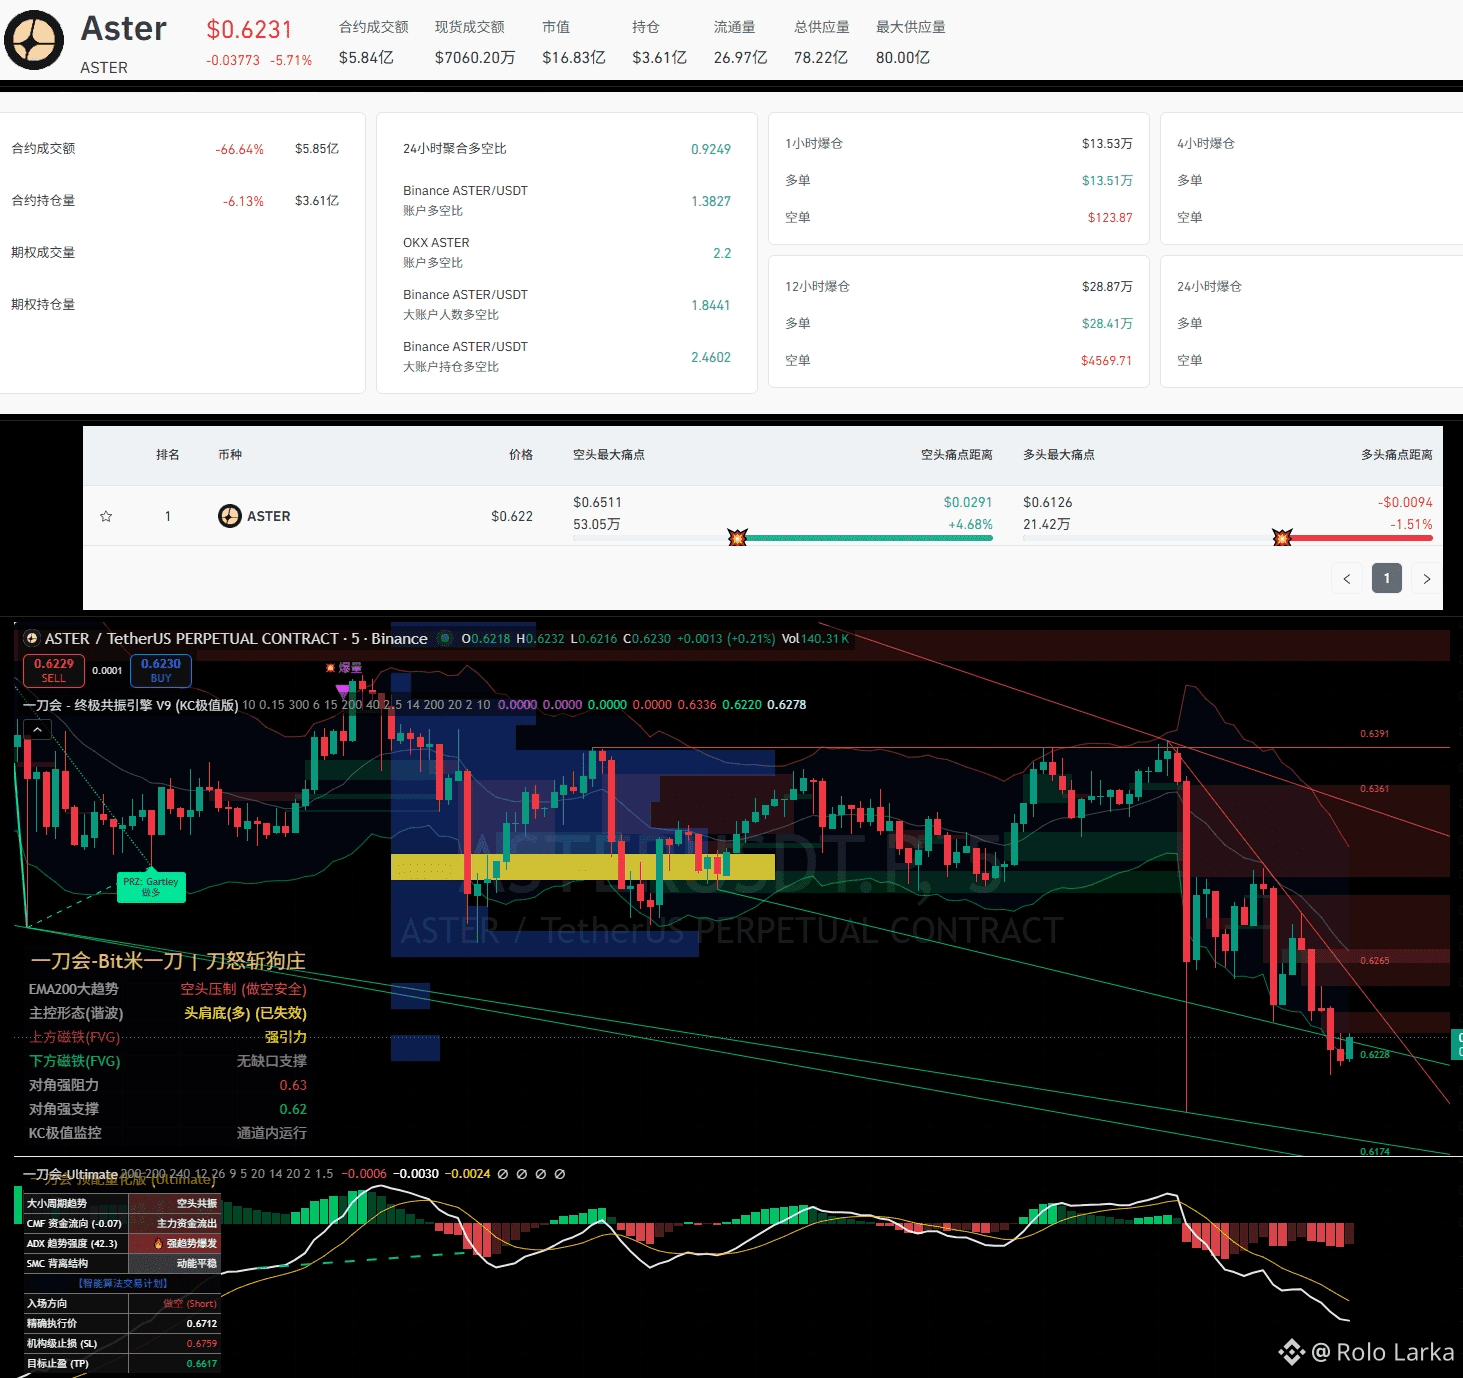Click the red long pain distance bar
Screen dimensions: 1463x1378
pos(1362,538)
